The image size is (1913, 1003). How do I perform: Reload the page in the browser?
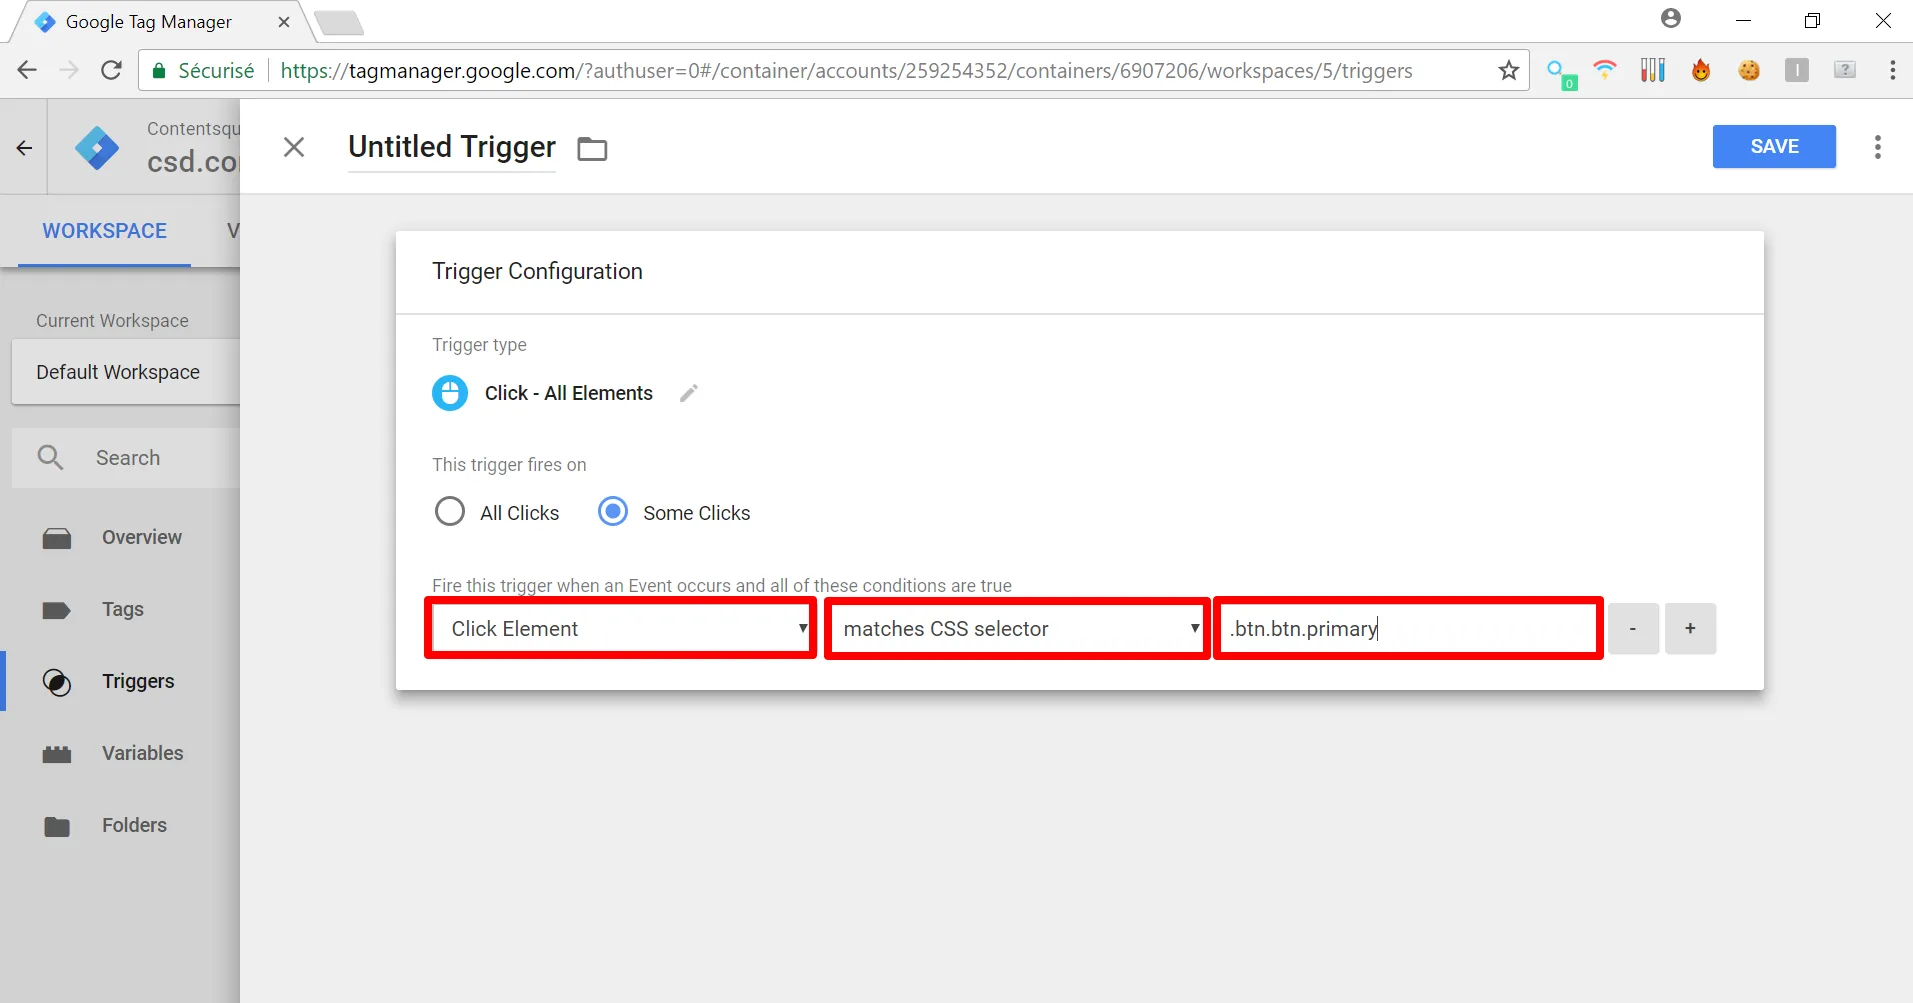click(111, 71)
